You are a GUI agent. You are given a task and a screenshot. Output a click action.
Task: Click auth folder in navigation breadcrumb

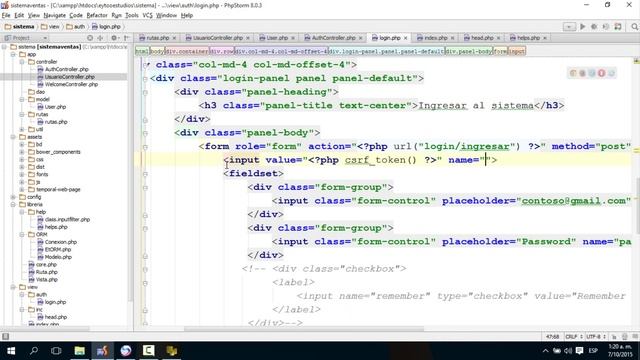[x=76, y=27]
